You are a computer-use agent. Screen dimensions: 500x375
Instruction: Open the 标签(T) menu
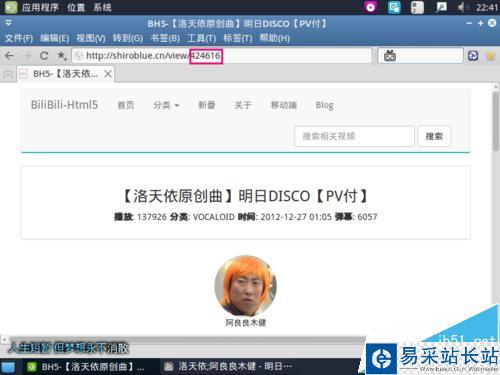click(238, 38)
